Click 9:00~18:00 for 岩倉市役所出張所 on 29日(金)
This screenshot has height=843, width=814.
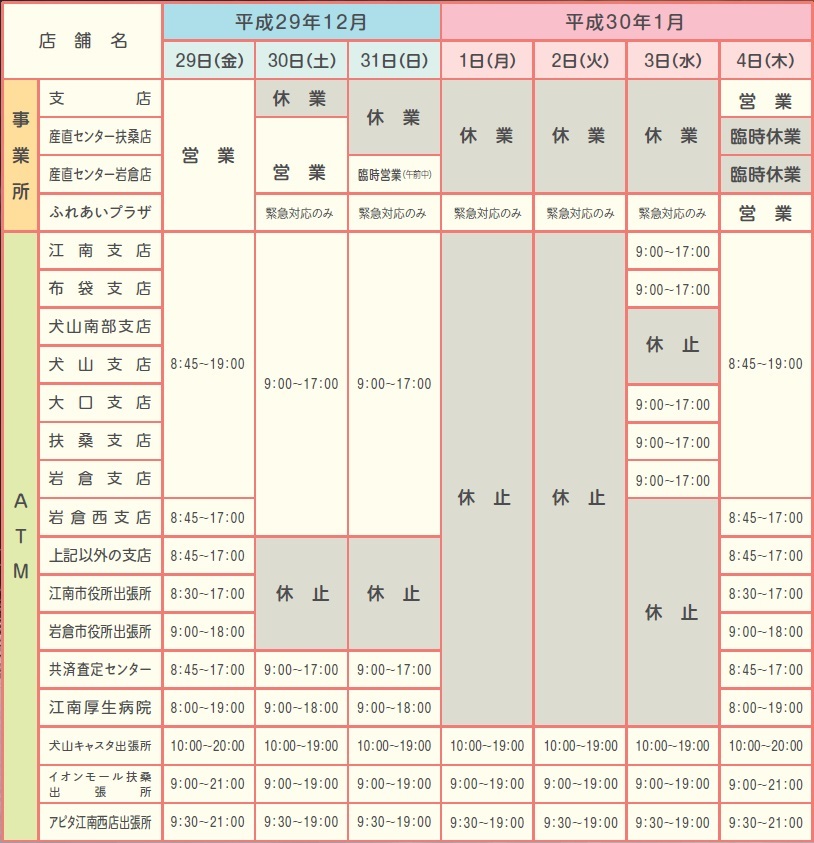(209, 631)
